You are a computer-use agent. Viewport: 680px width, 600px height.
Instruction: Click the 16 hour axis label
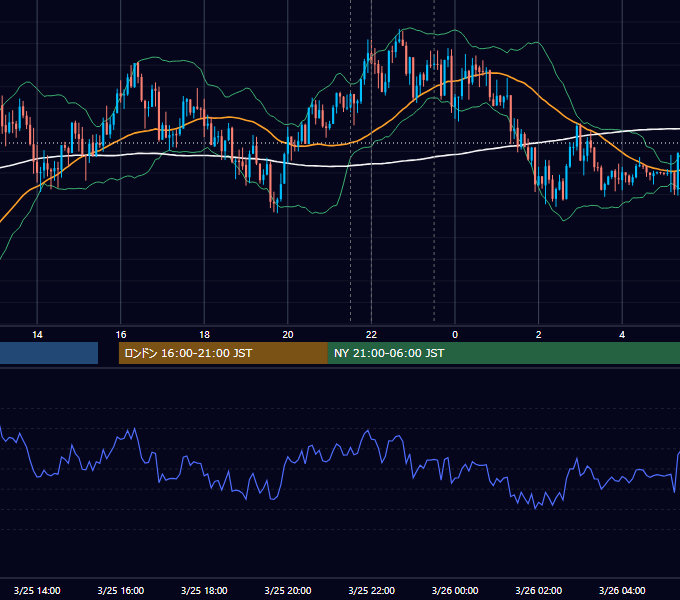pos(121,335)
